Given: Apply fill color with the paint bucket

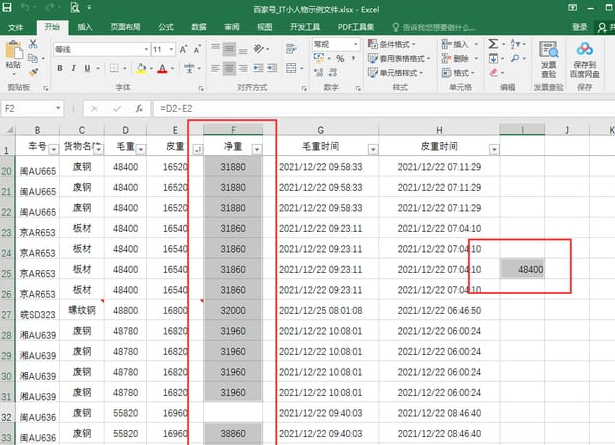Looking at the screenshot, I should 141,69.
